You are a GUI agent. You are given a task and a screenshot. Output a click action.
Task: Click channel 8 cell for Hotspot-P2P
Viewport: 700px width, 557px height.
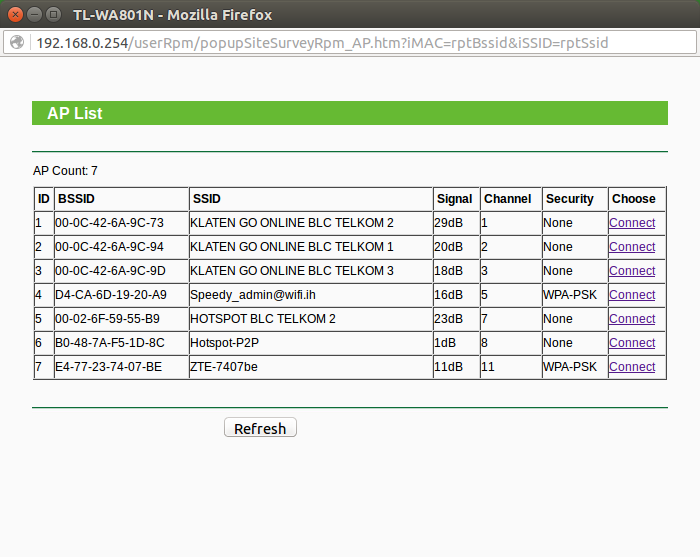(510, 343)
